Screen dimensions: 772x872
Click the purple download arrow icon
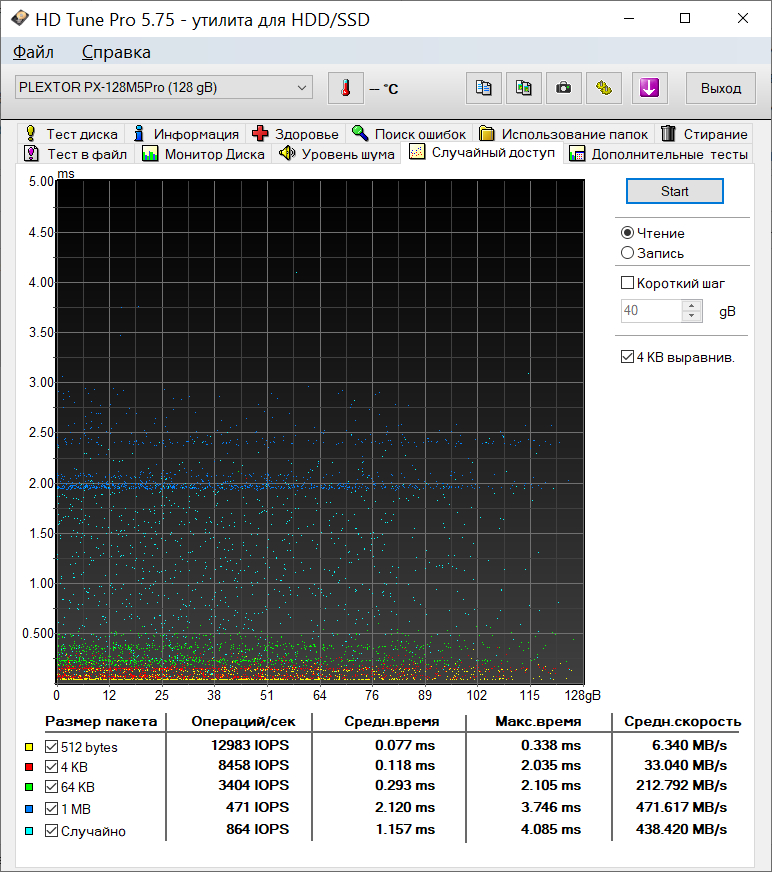650,88
